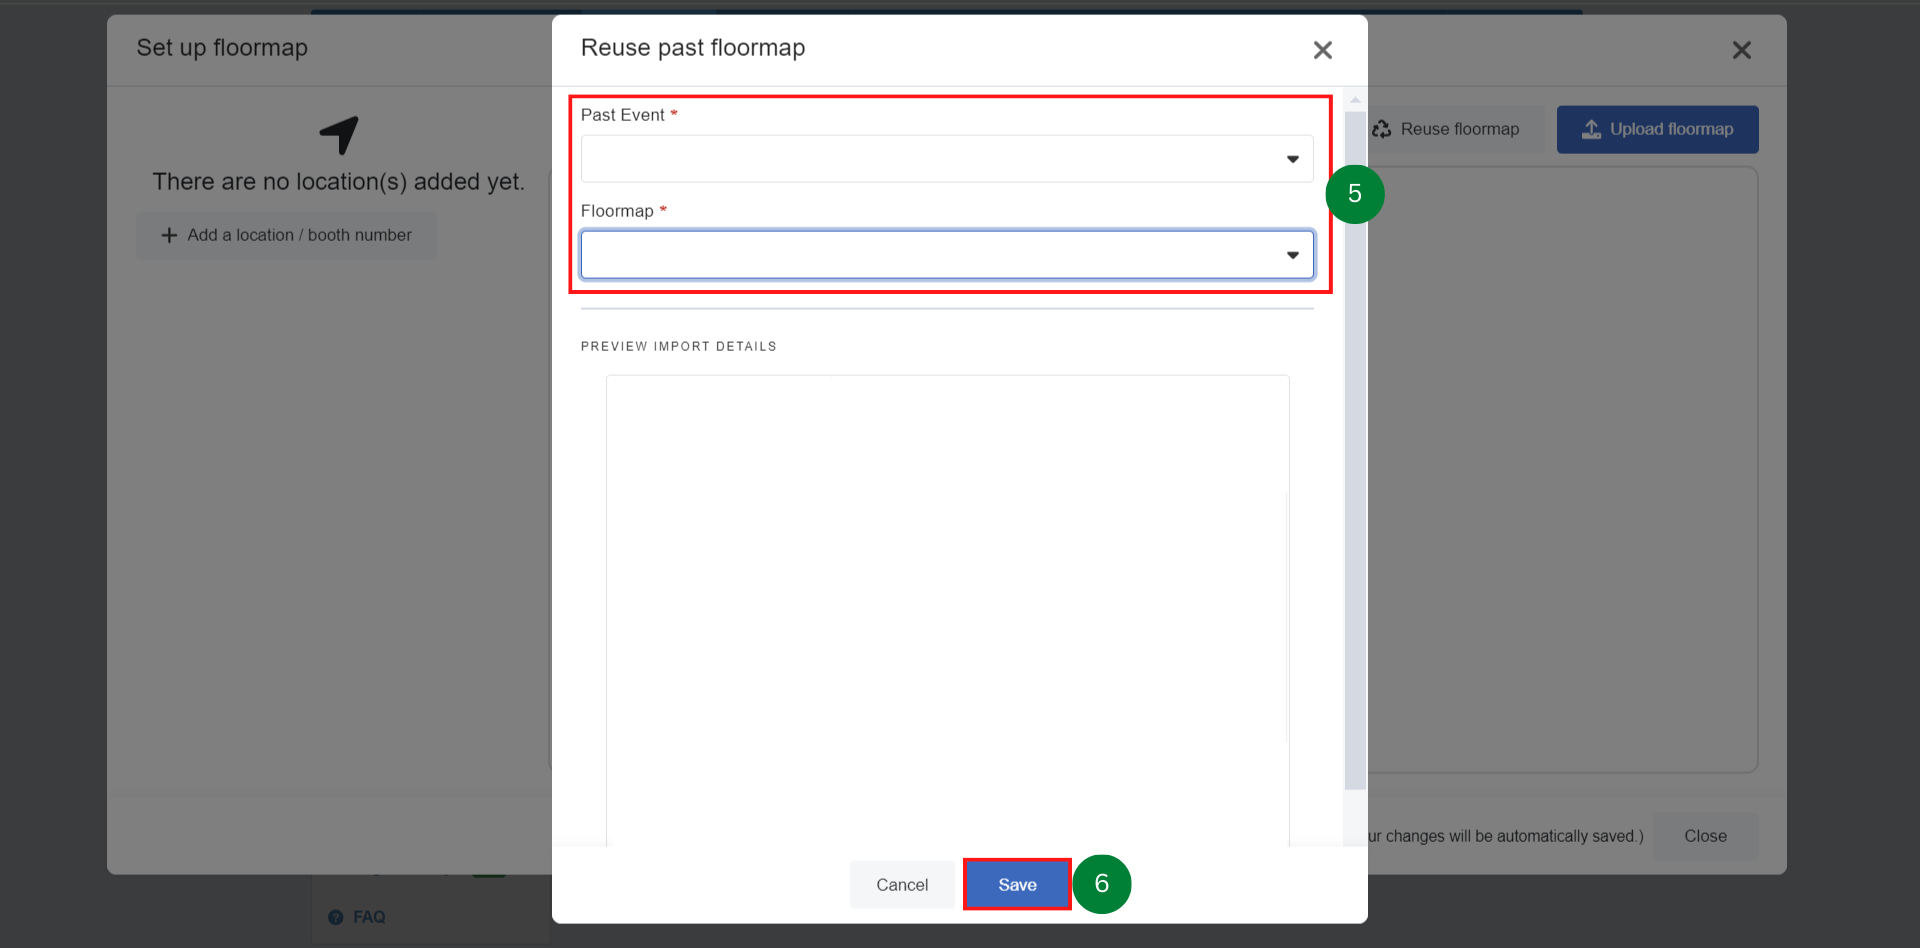Save the reused floormap selection
Viewport: 1920px width, 948px height.
(x=1017, y=885)
